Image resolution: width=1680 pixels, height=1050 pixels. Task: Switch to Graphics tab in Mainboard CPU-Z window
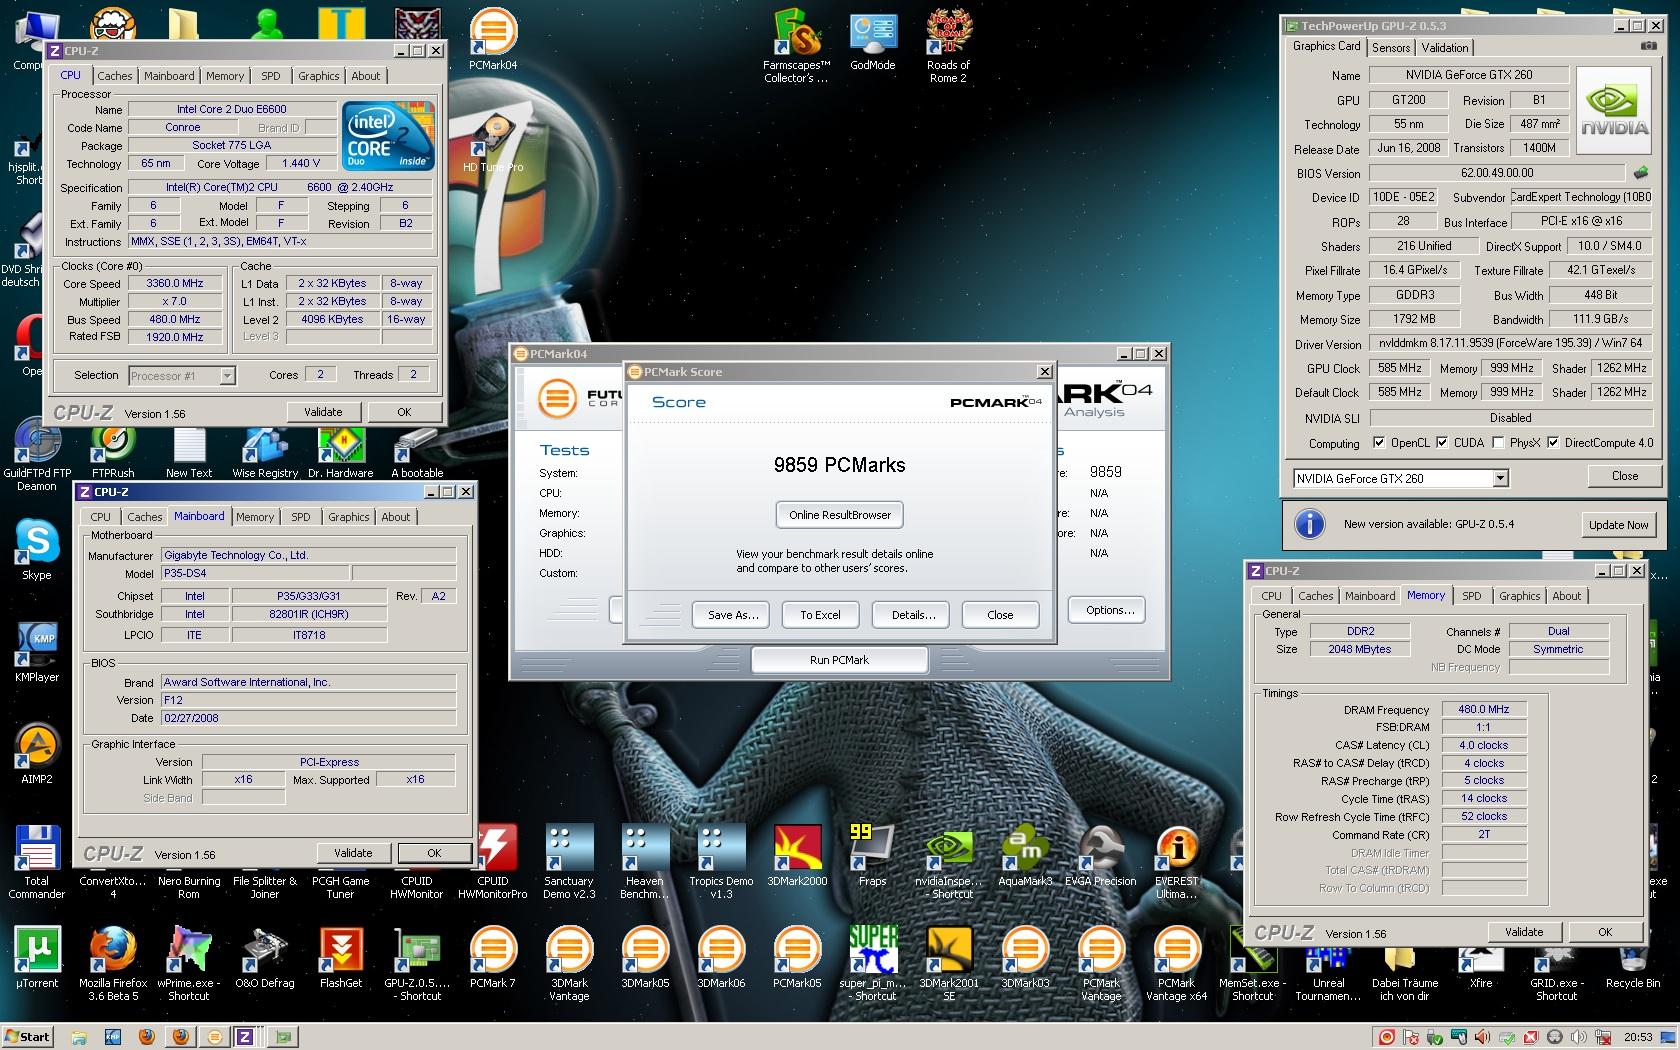click(349, 517)
